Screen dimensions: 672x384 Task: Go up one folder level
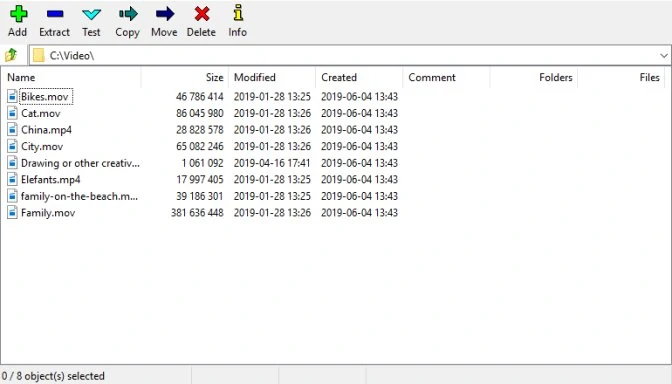[x=11, y=55]
